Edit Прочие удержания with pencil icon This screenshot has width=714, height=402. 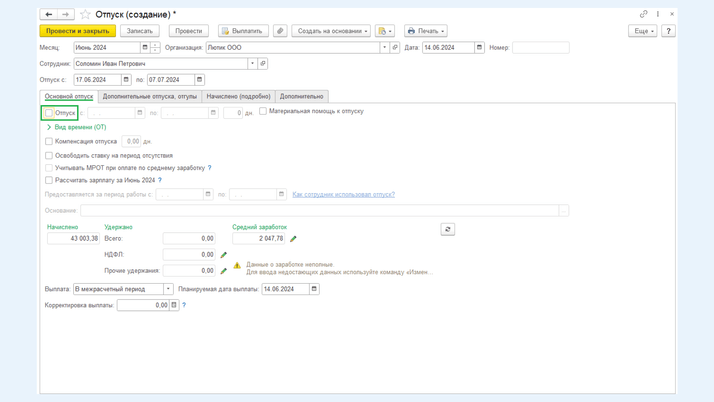224,271
